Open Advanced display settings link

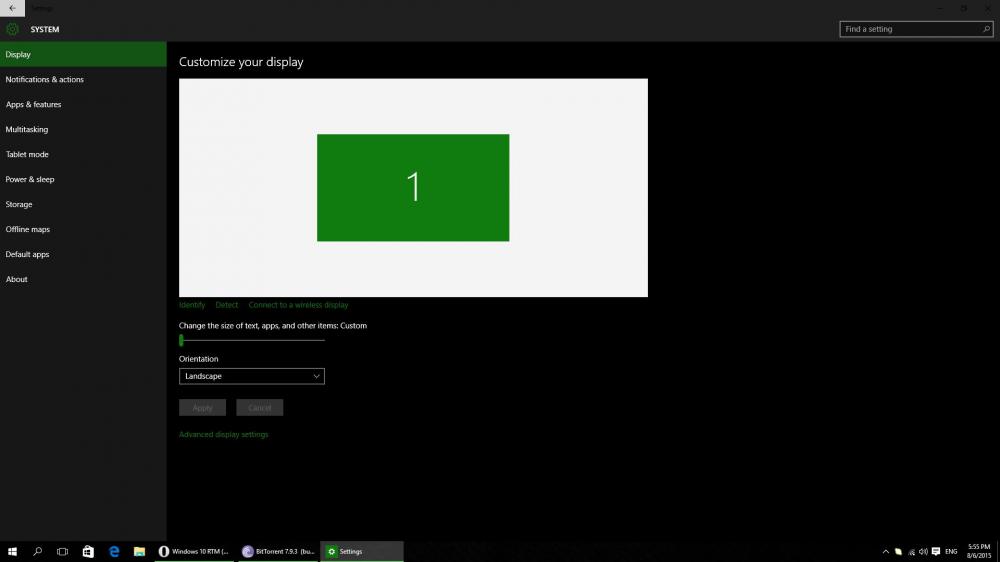tap(223, 435)
